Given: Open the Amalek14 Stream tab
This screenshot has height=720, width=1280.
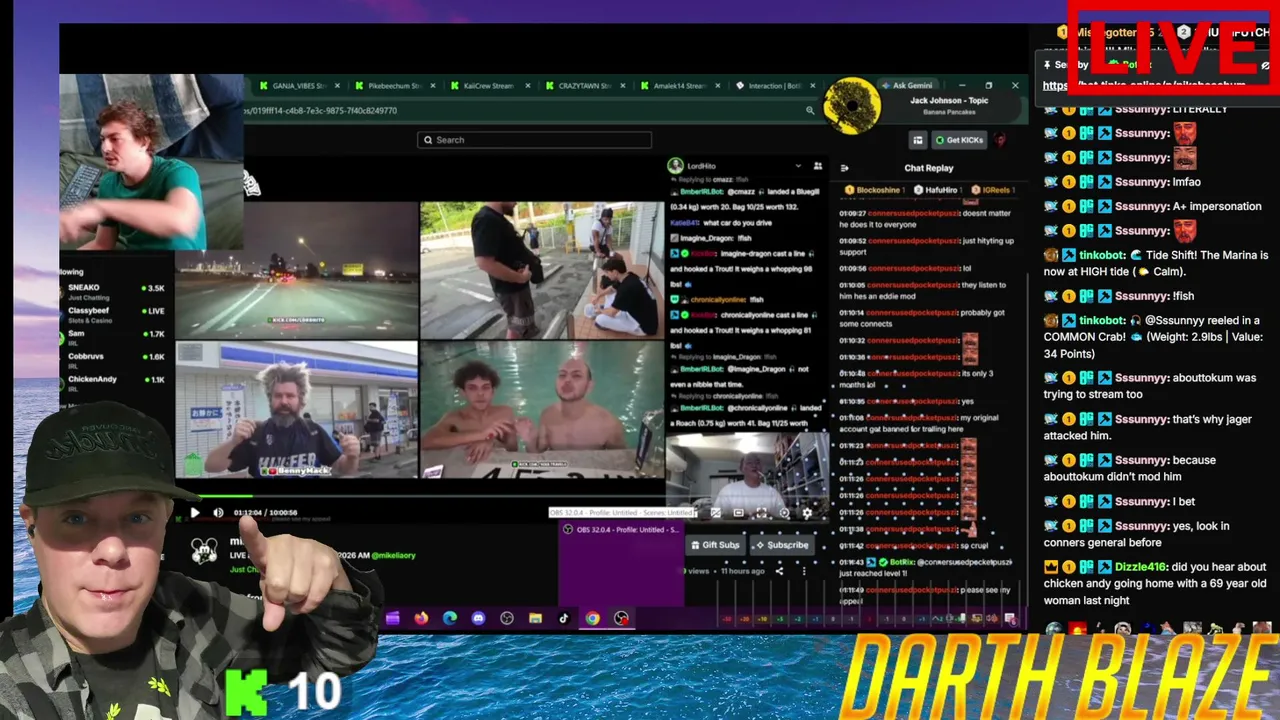Looking at the screenshot, I should 680,86.
